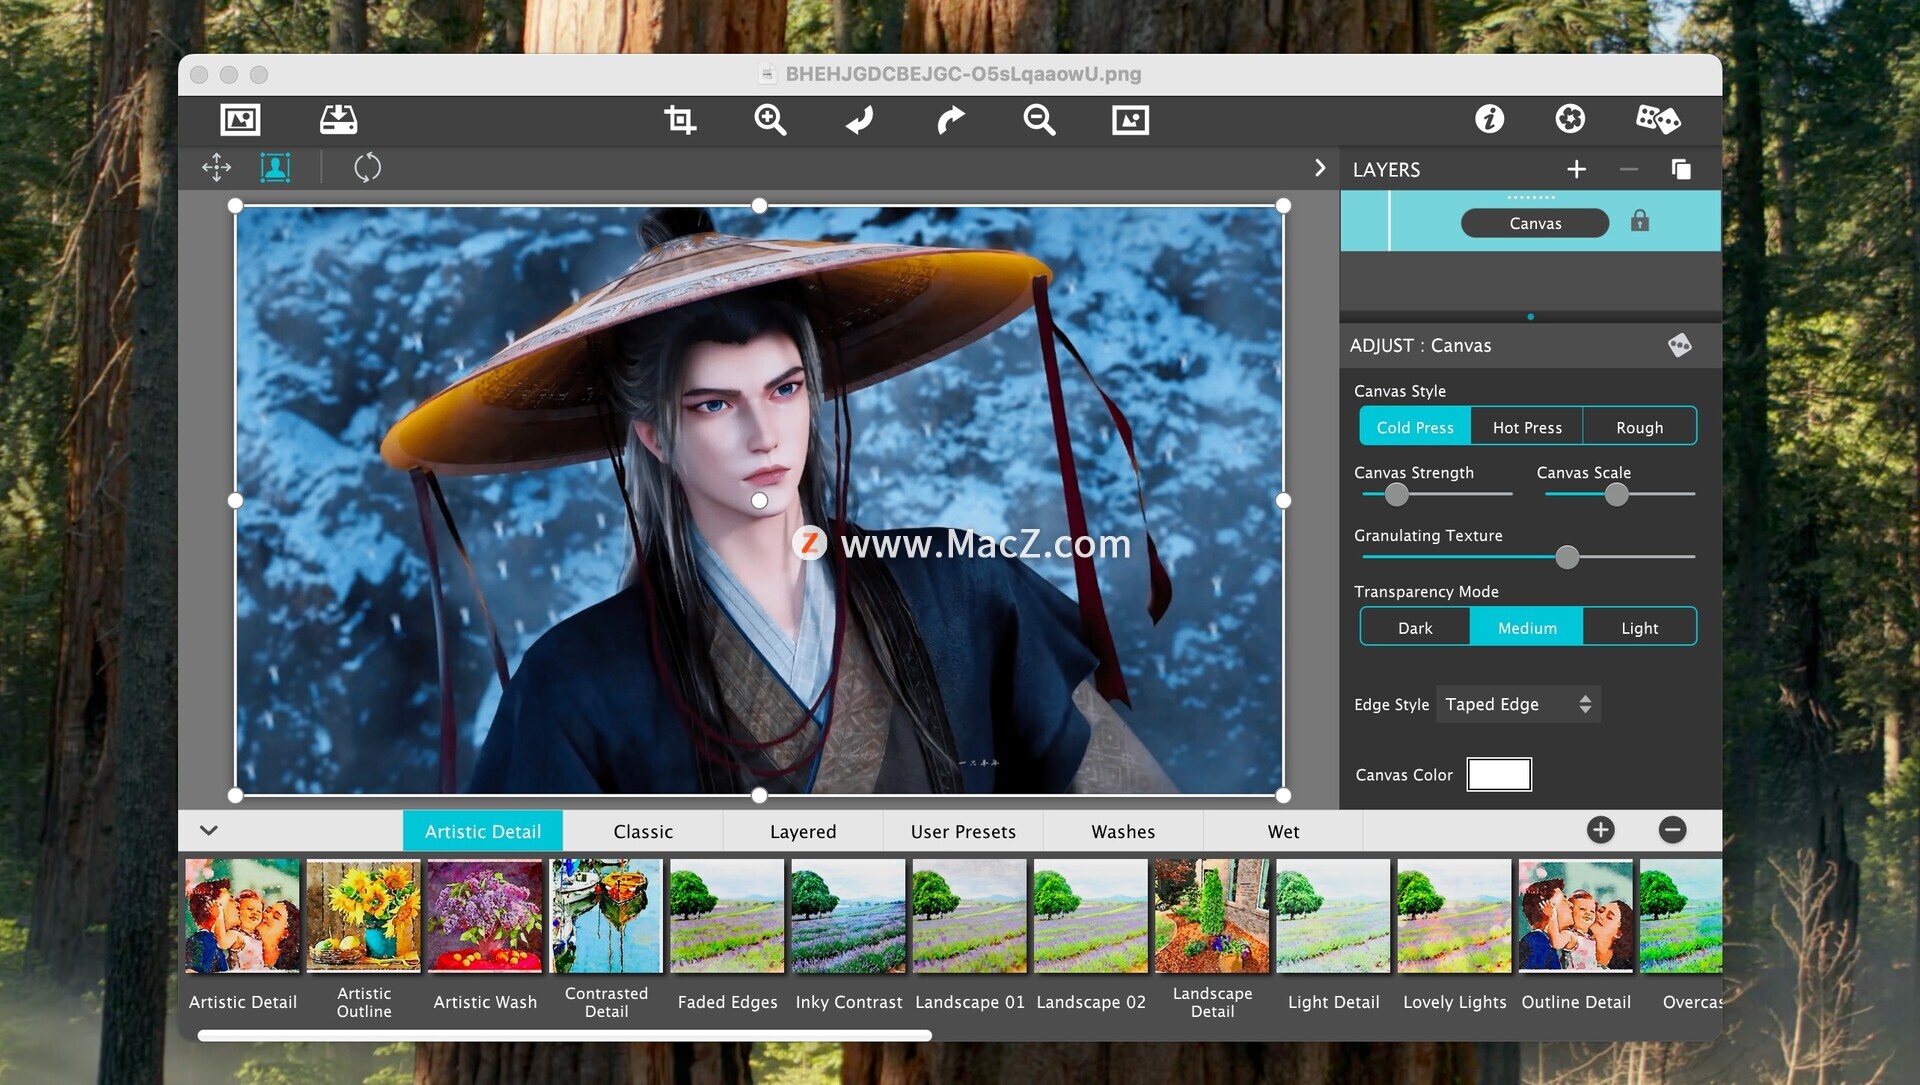Collapse the right panel chevron

pos(1320,168)
